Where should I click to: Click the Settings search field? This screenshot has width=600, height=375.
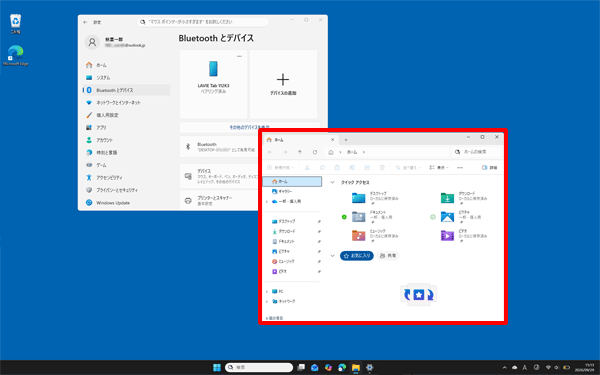[203, 22]
